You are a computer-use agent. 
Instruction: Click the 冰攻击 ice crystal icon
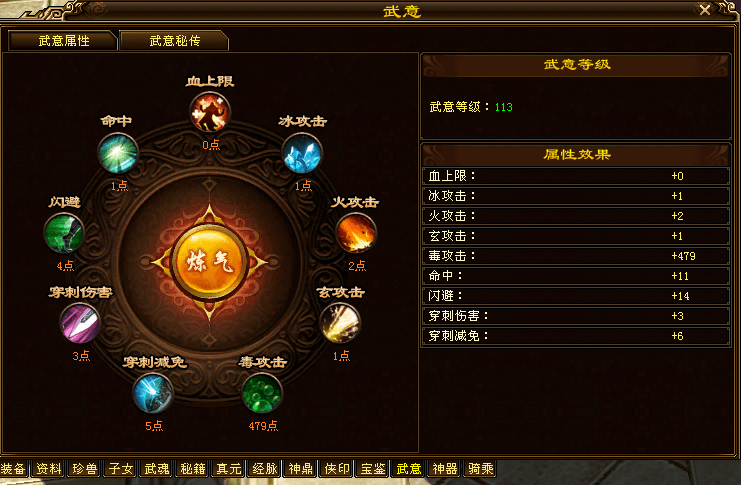pos(302,153)
